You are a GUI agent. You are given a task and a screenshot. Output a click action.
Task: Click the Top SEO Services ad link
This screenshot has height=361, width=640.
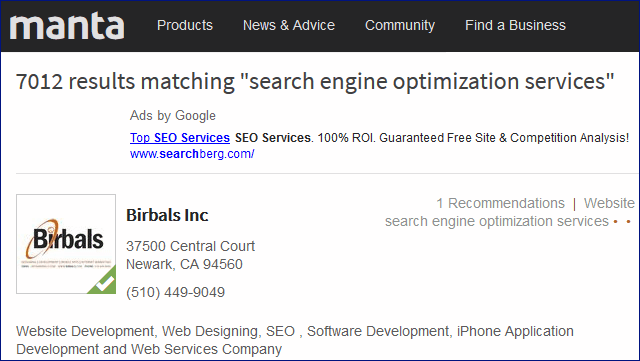(180, 138)
